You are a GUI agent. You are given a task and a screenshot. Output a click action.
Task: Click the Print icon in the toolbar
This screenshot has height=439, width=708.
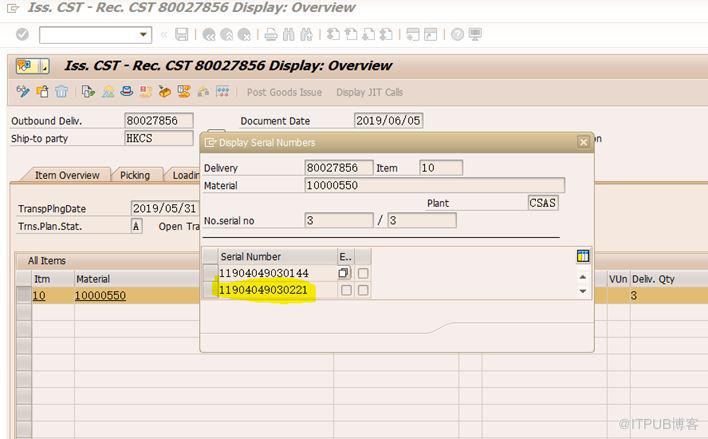click(270, 35)
